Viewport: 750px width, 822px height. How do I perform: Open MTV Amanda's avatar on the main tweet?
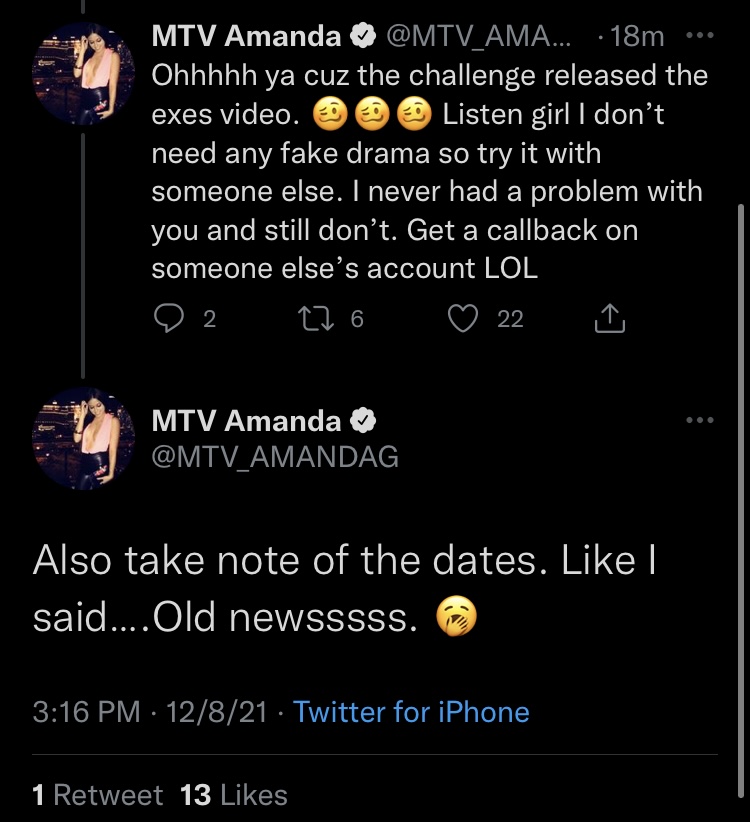[x=83, y=438]
